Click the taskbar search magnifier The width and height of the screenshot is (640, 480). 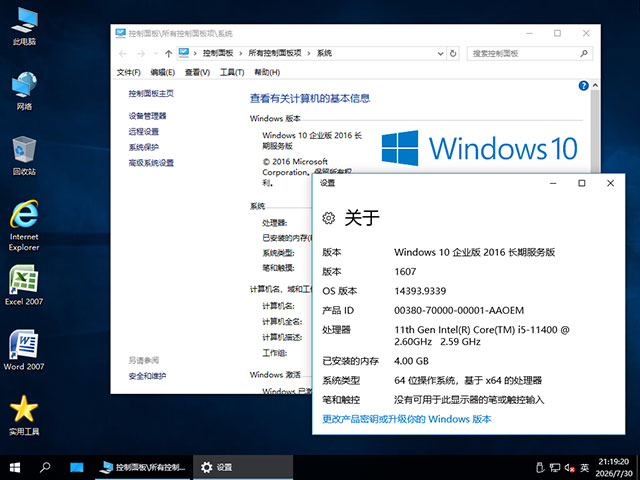[45, 467]
